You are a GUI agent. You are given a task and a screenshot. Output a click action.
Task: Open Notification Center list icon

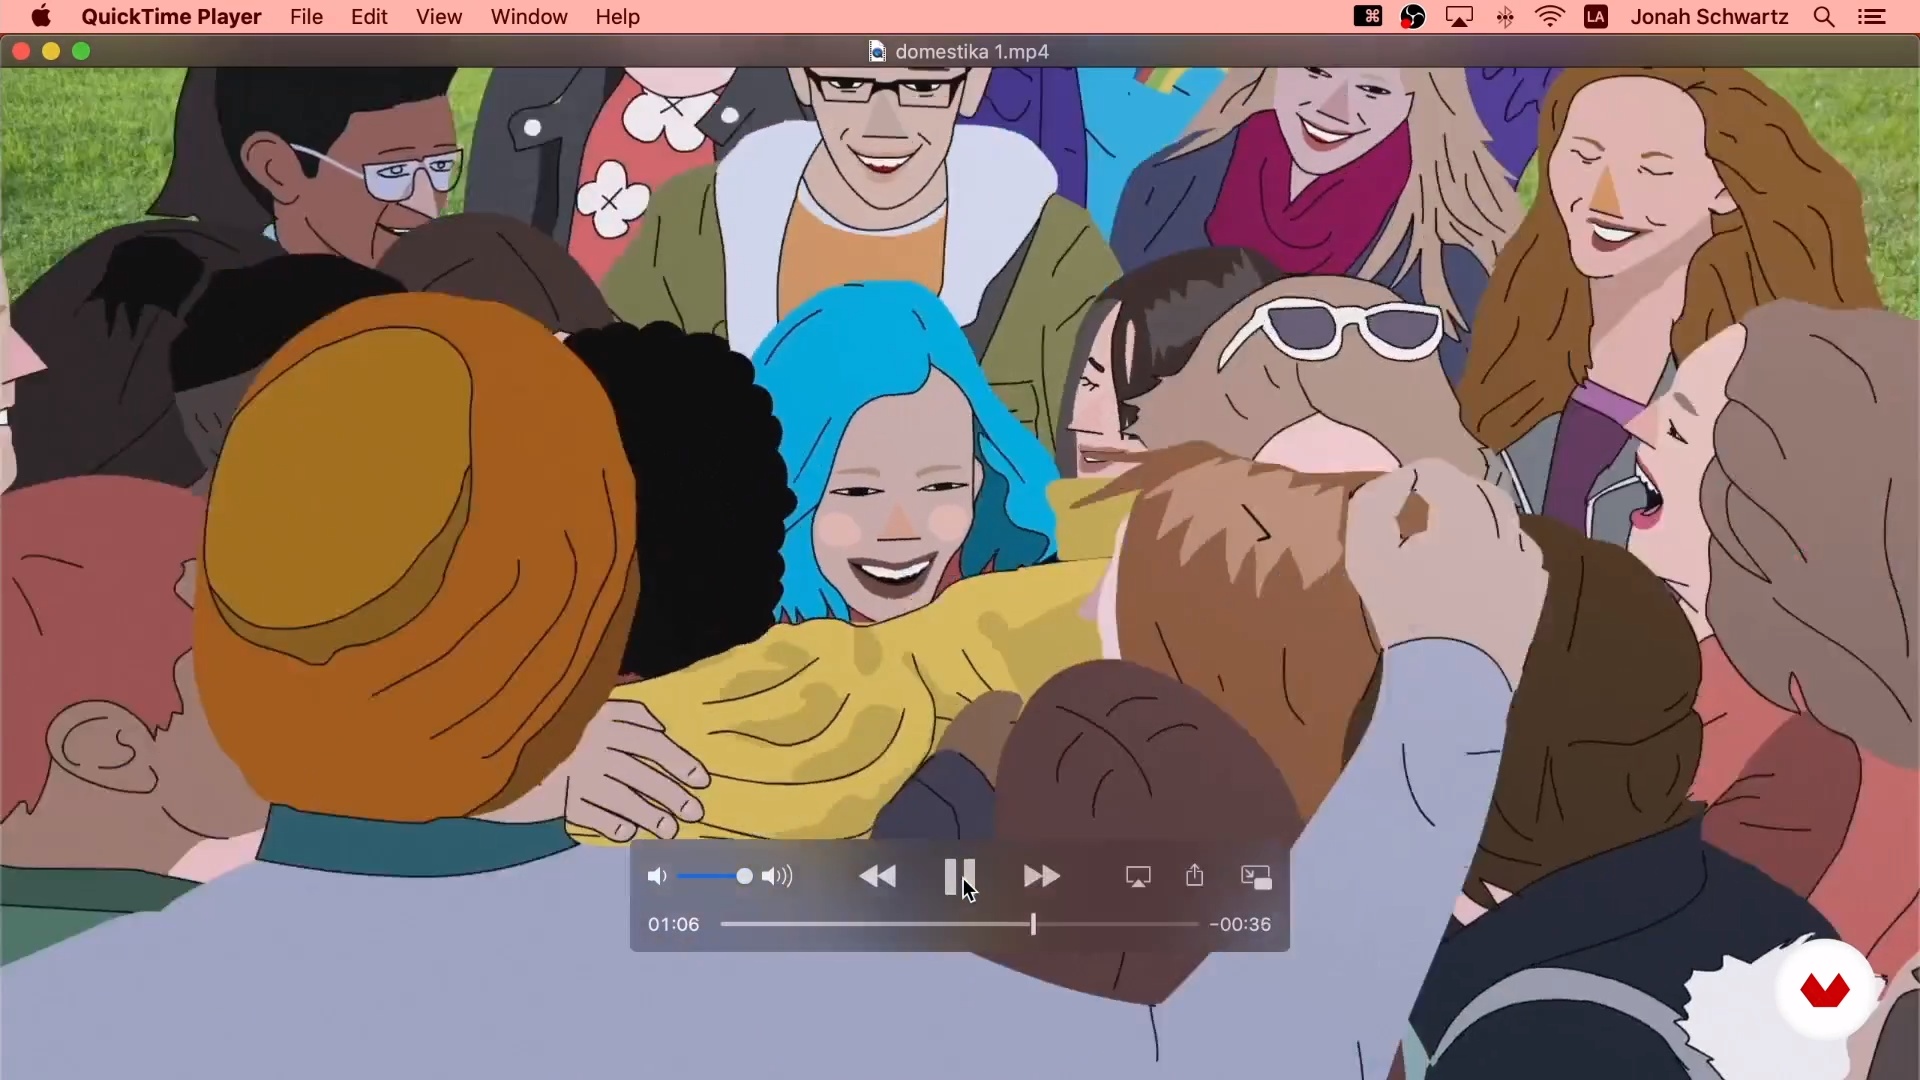click(1871, 17)
